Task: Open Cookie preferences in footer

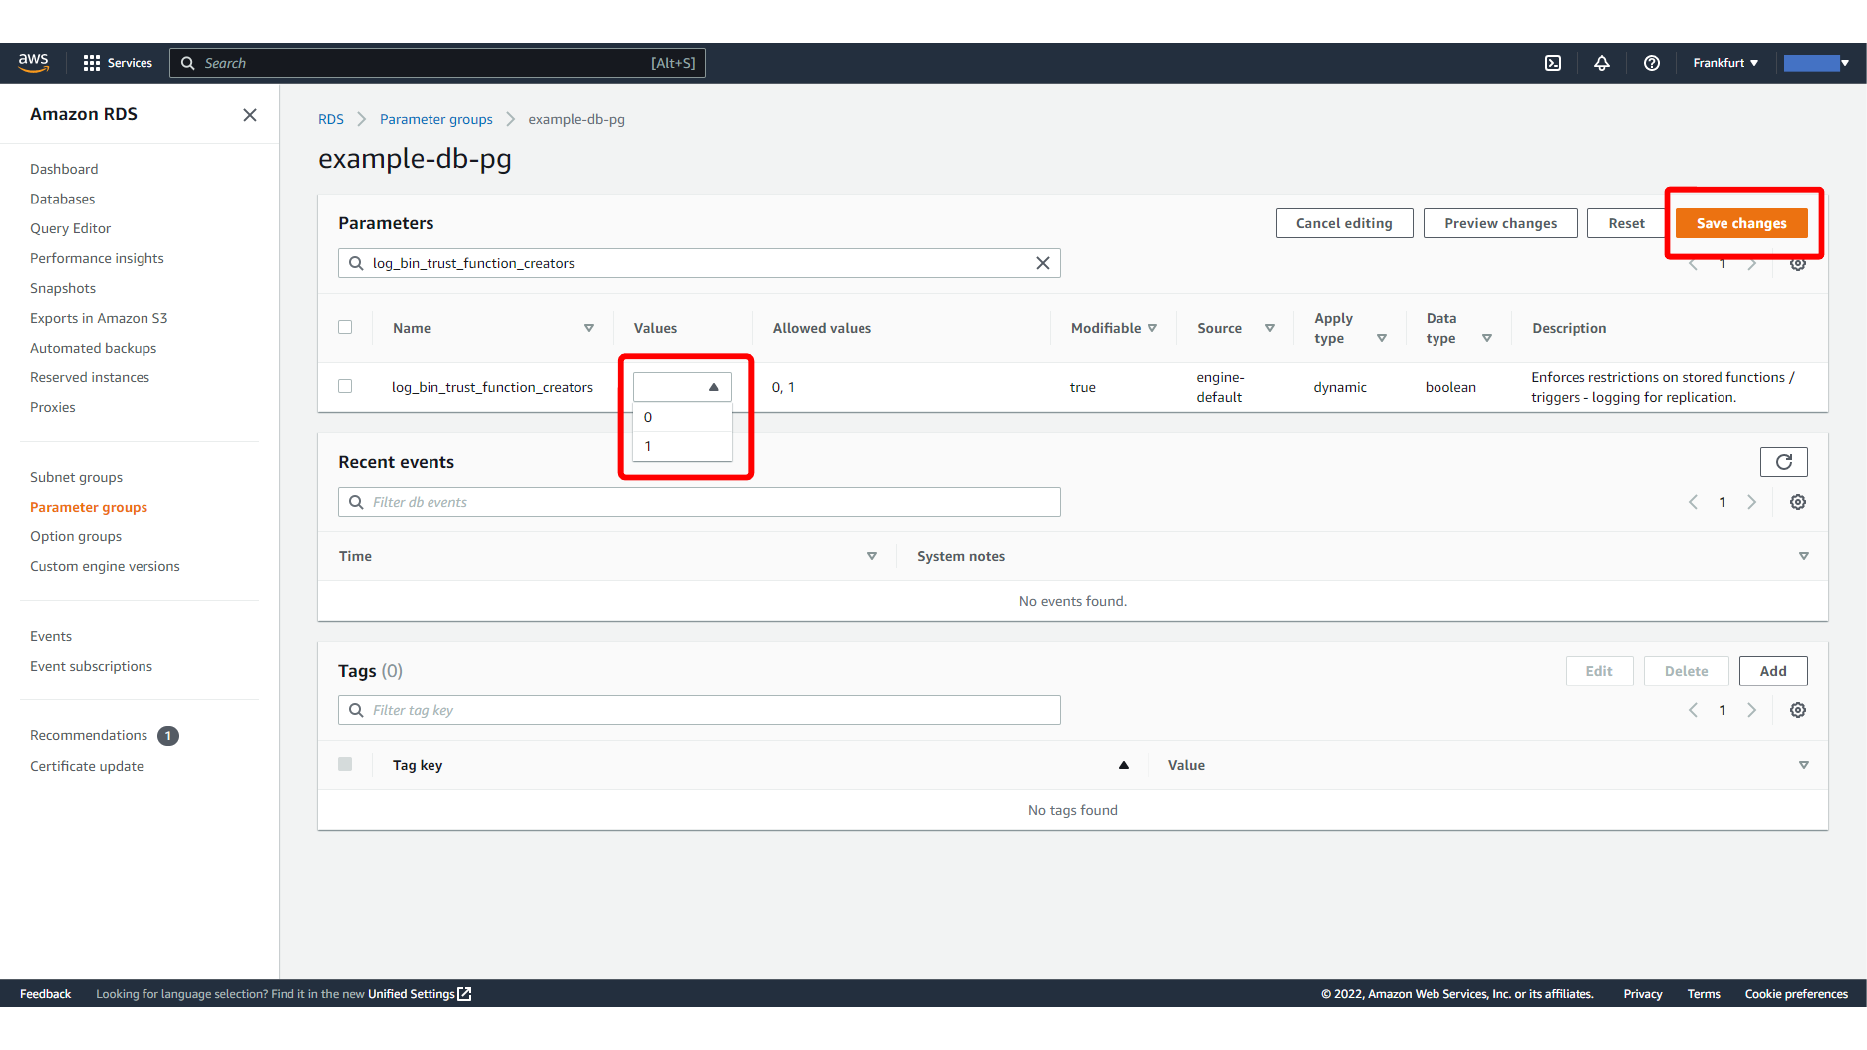Action: pos(1796,994)
